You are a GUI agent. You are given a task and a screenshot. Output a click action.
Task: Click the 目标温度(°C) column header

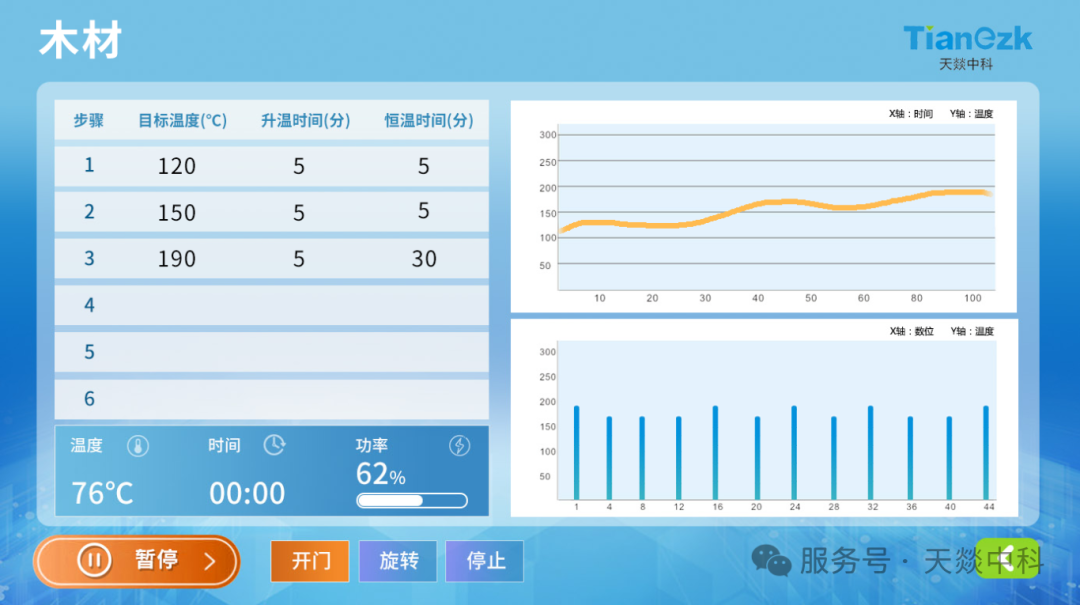(x=183, y=121)
